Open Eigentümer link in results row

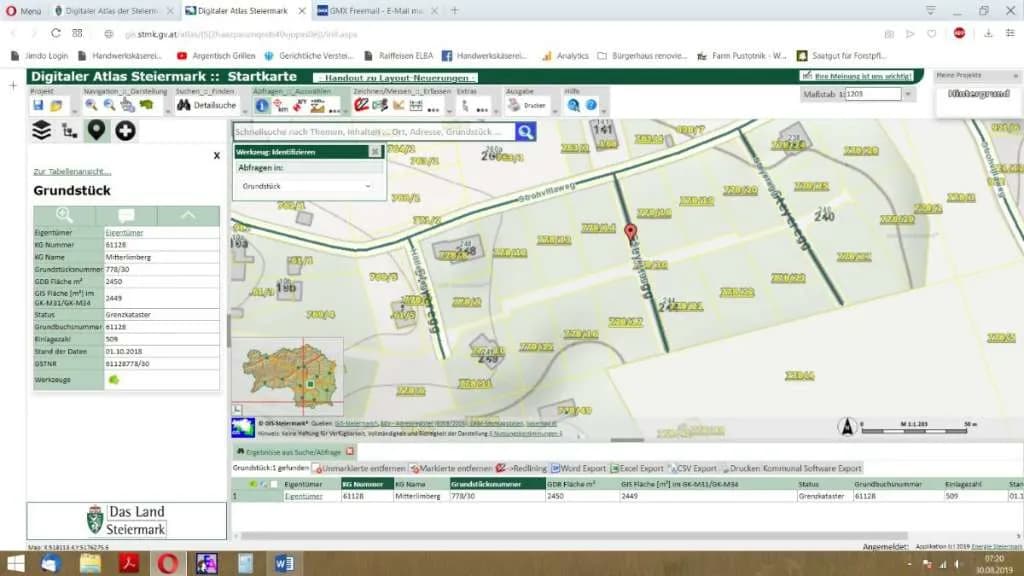304,496
